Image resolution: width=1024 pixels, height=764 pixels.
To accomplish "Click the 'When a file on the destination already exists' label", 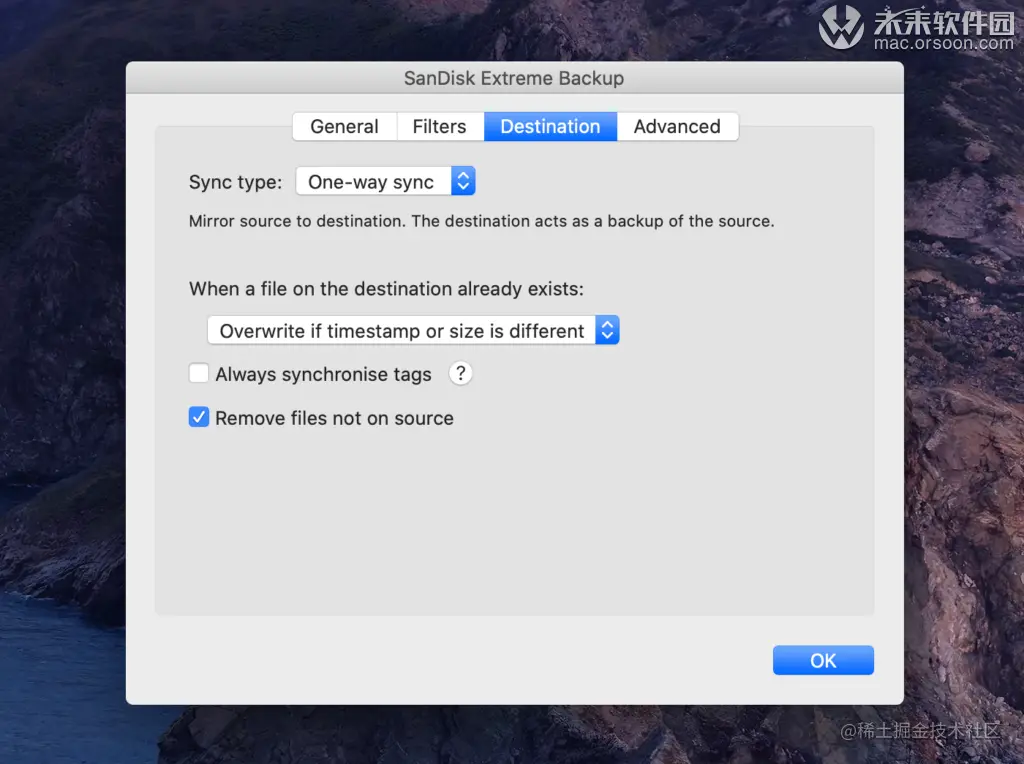I will (386, 289).
